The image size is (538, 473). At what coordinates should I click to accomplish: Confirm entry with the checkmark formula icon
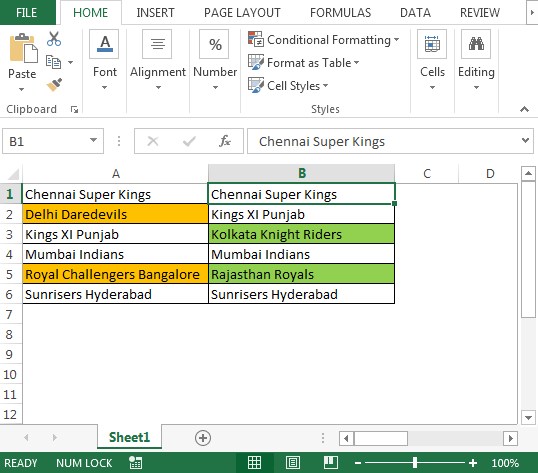coord(189,141)
